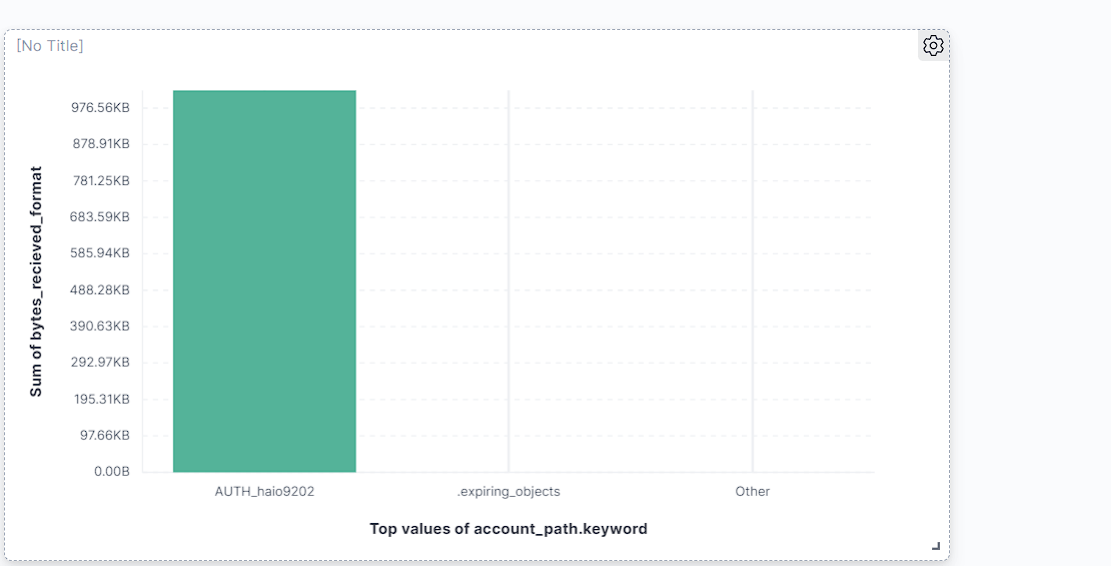Image resolution: width=1111 pixels, height=566 pixels.
Task: Click the 878.91KB y-axis tick label
Action: (x=100, y=144)
